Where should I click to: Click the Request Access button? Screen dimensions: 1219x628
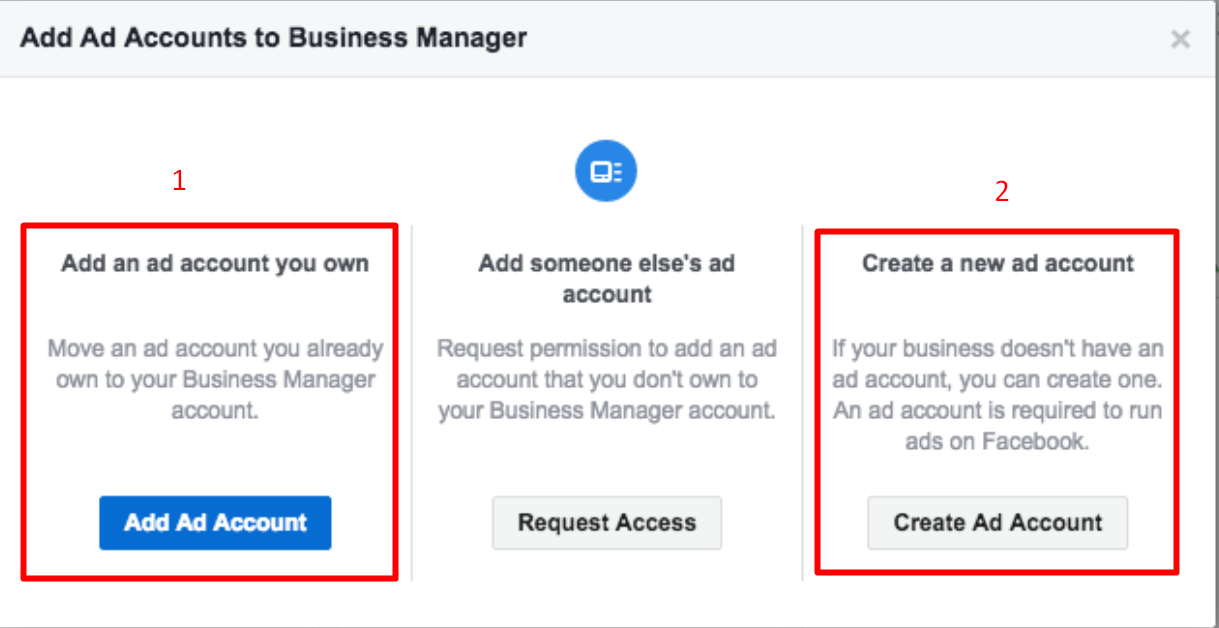tap(607, 522)
